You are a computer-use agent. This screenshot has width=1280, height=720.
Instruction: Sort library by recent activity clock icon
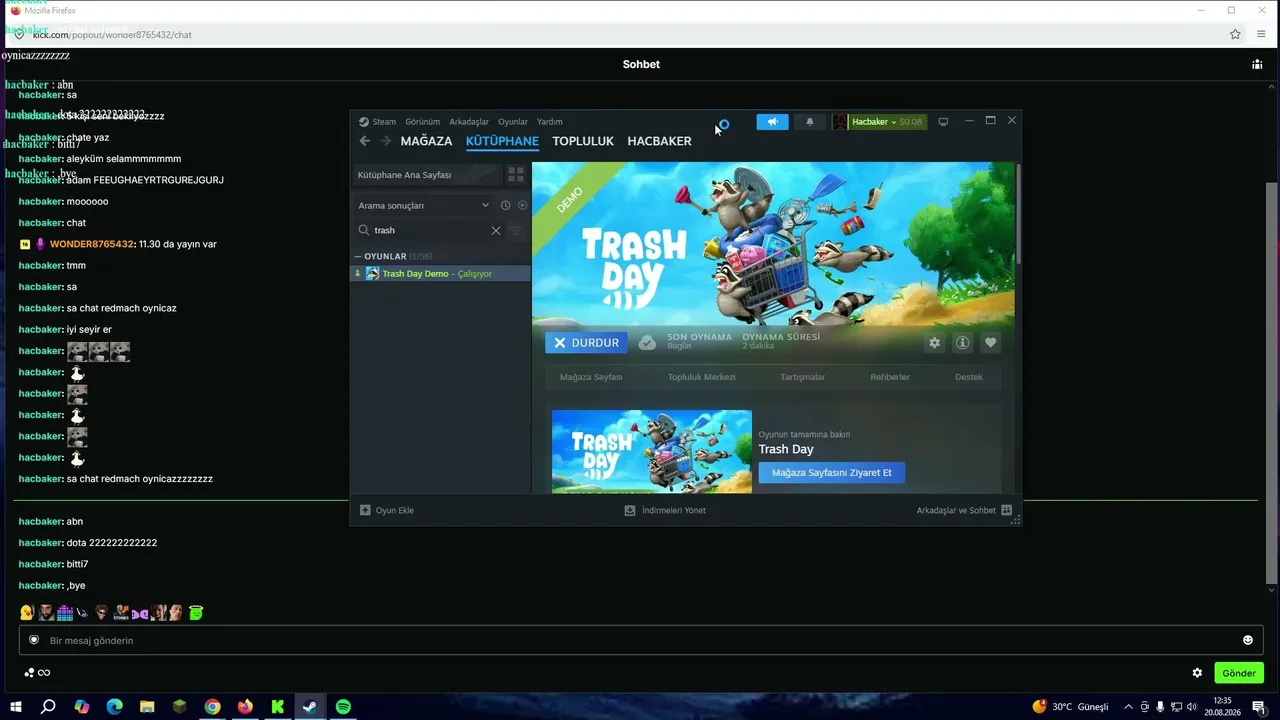505,205
